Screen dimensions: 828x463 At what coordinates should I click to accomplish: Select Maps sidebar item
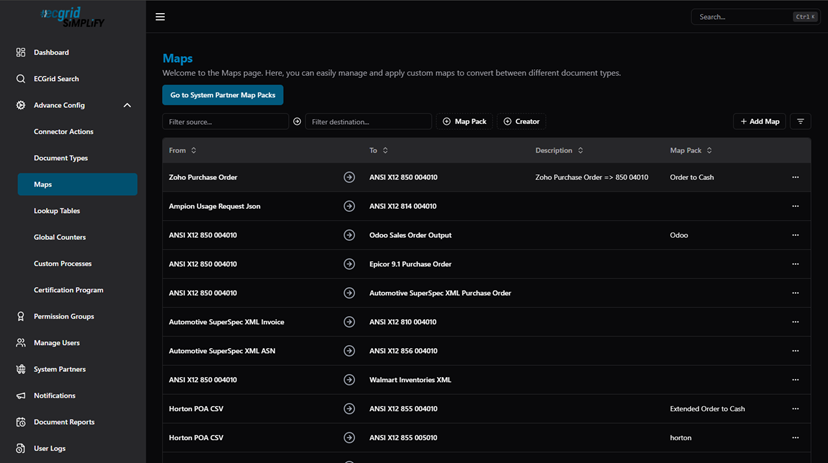click(77, 184)
